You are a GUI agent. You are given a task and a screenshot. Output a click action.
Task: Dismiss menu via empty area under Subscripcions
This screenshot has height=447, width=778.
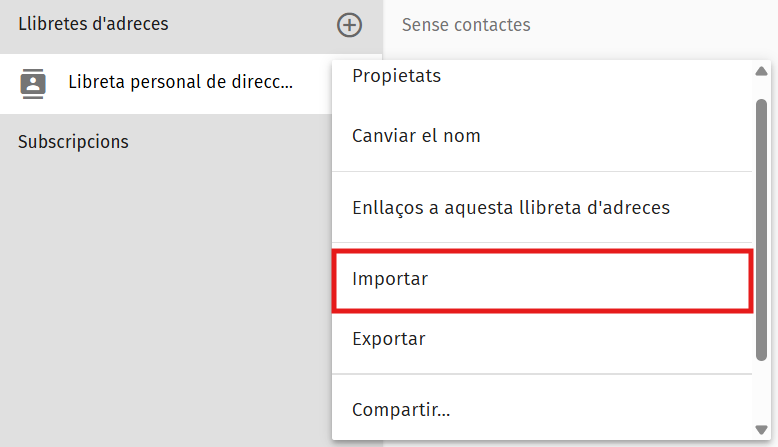(x=164, y=298)
